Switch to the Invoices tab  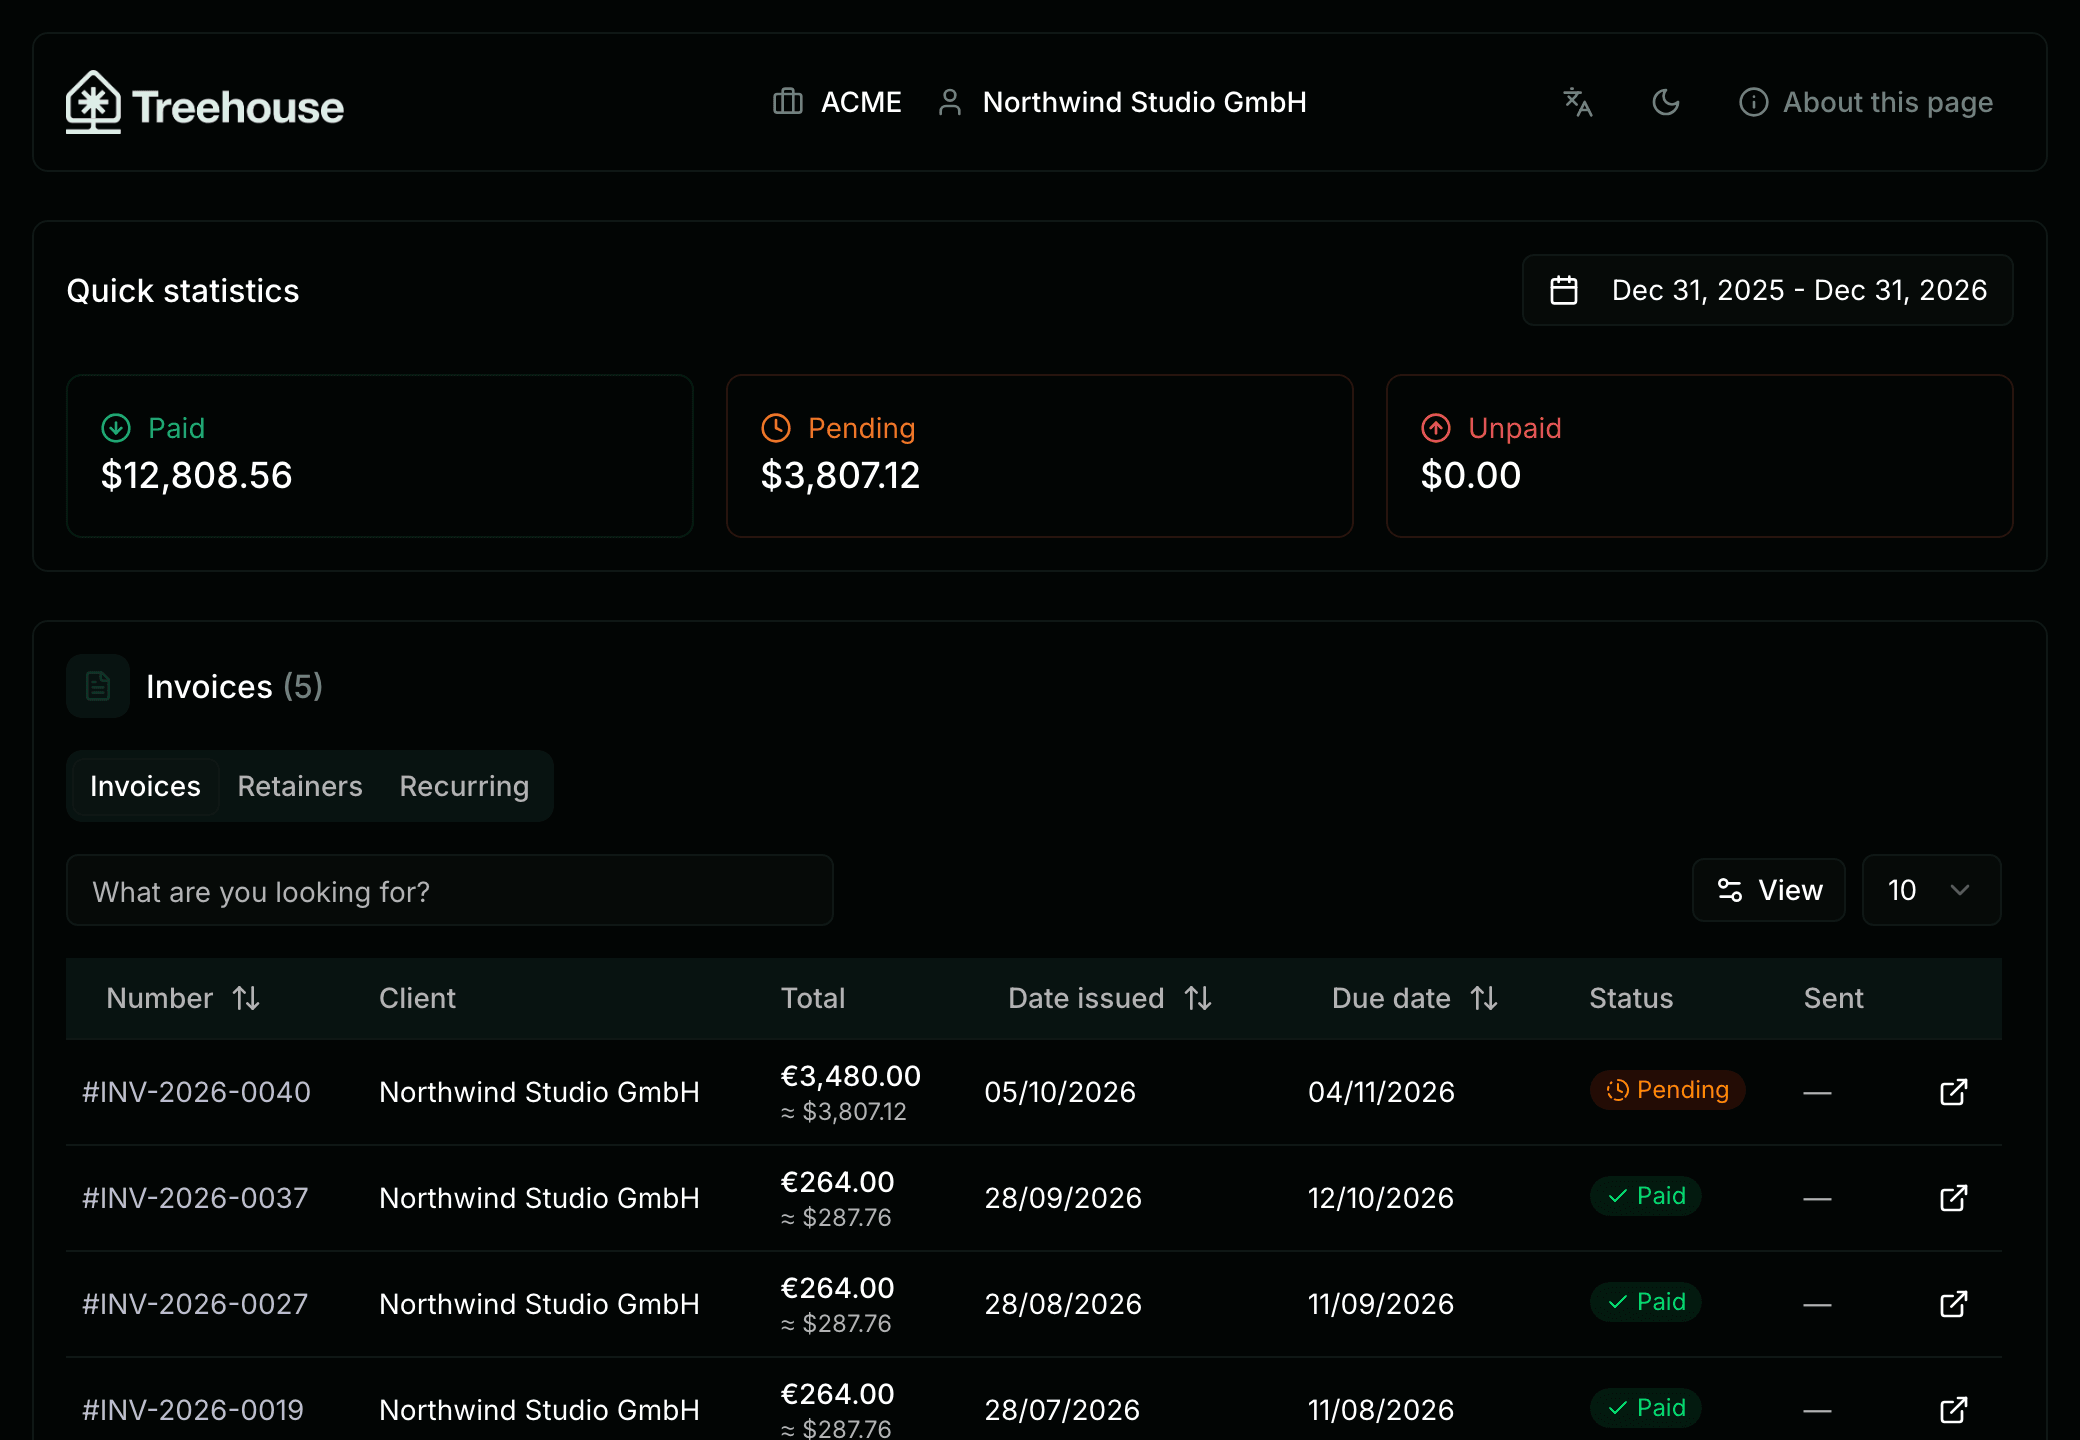[145, 786]
